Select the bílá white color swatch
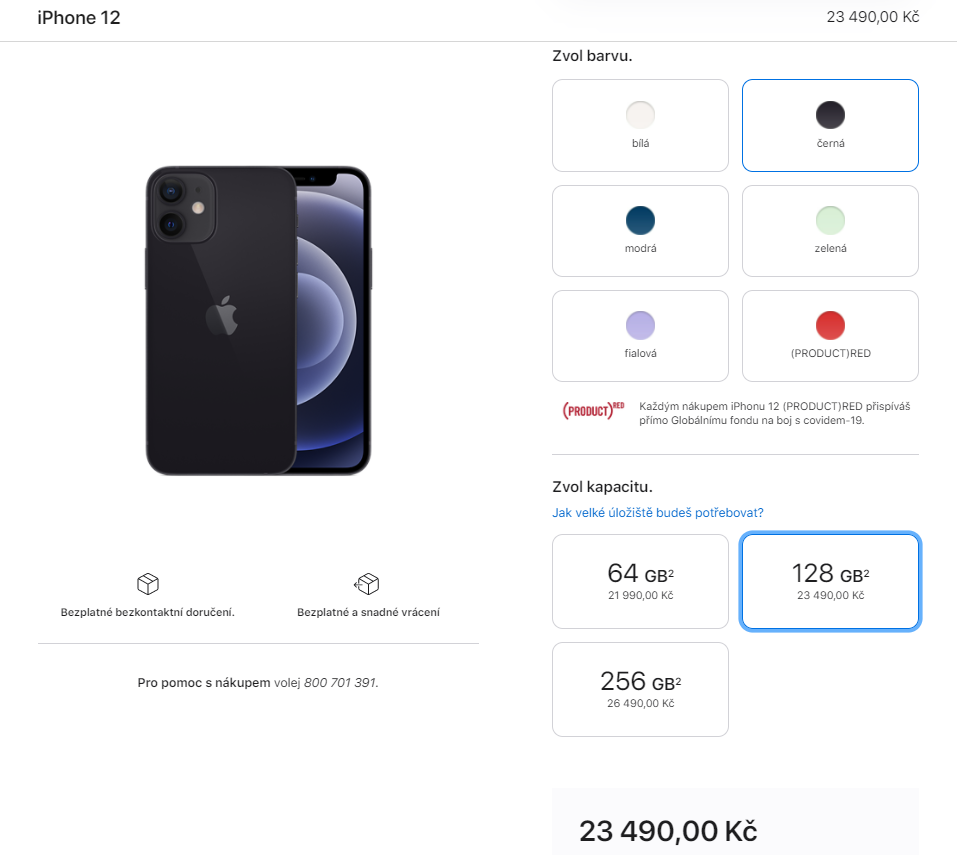Screen dimensions: 957x855 [x=640, y=126]
